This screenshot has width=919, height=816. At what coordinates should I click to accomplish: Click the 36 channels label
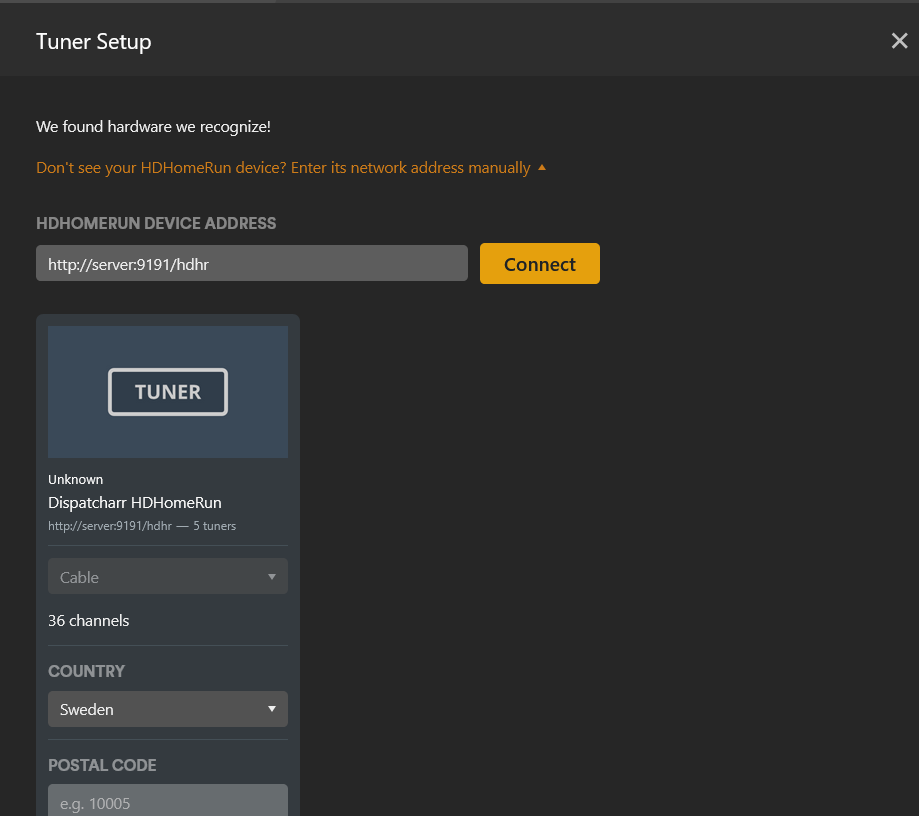click(x=88, y=620)
